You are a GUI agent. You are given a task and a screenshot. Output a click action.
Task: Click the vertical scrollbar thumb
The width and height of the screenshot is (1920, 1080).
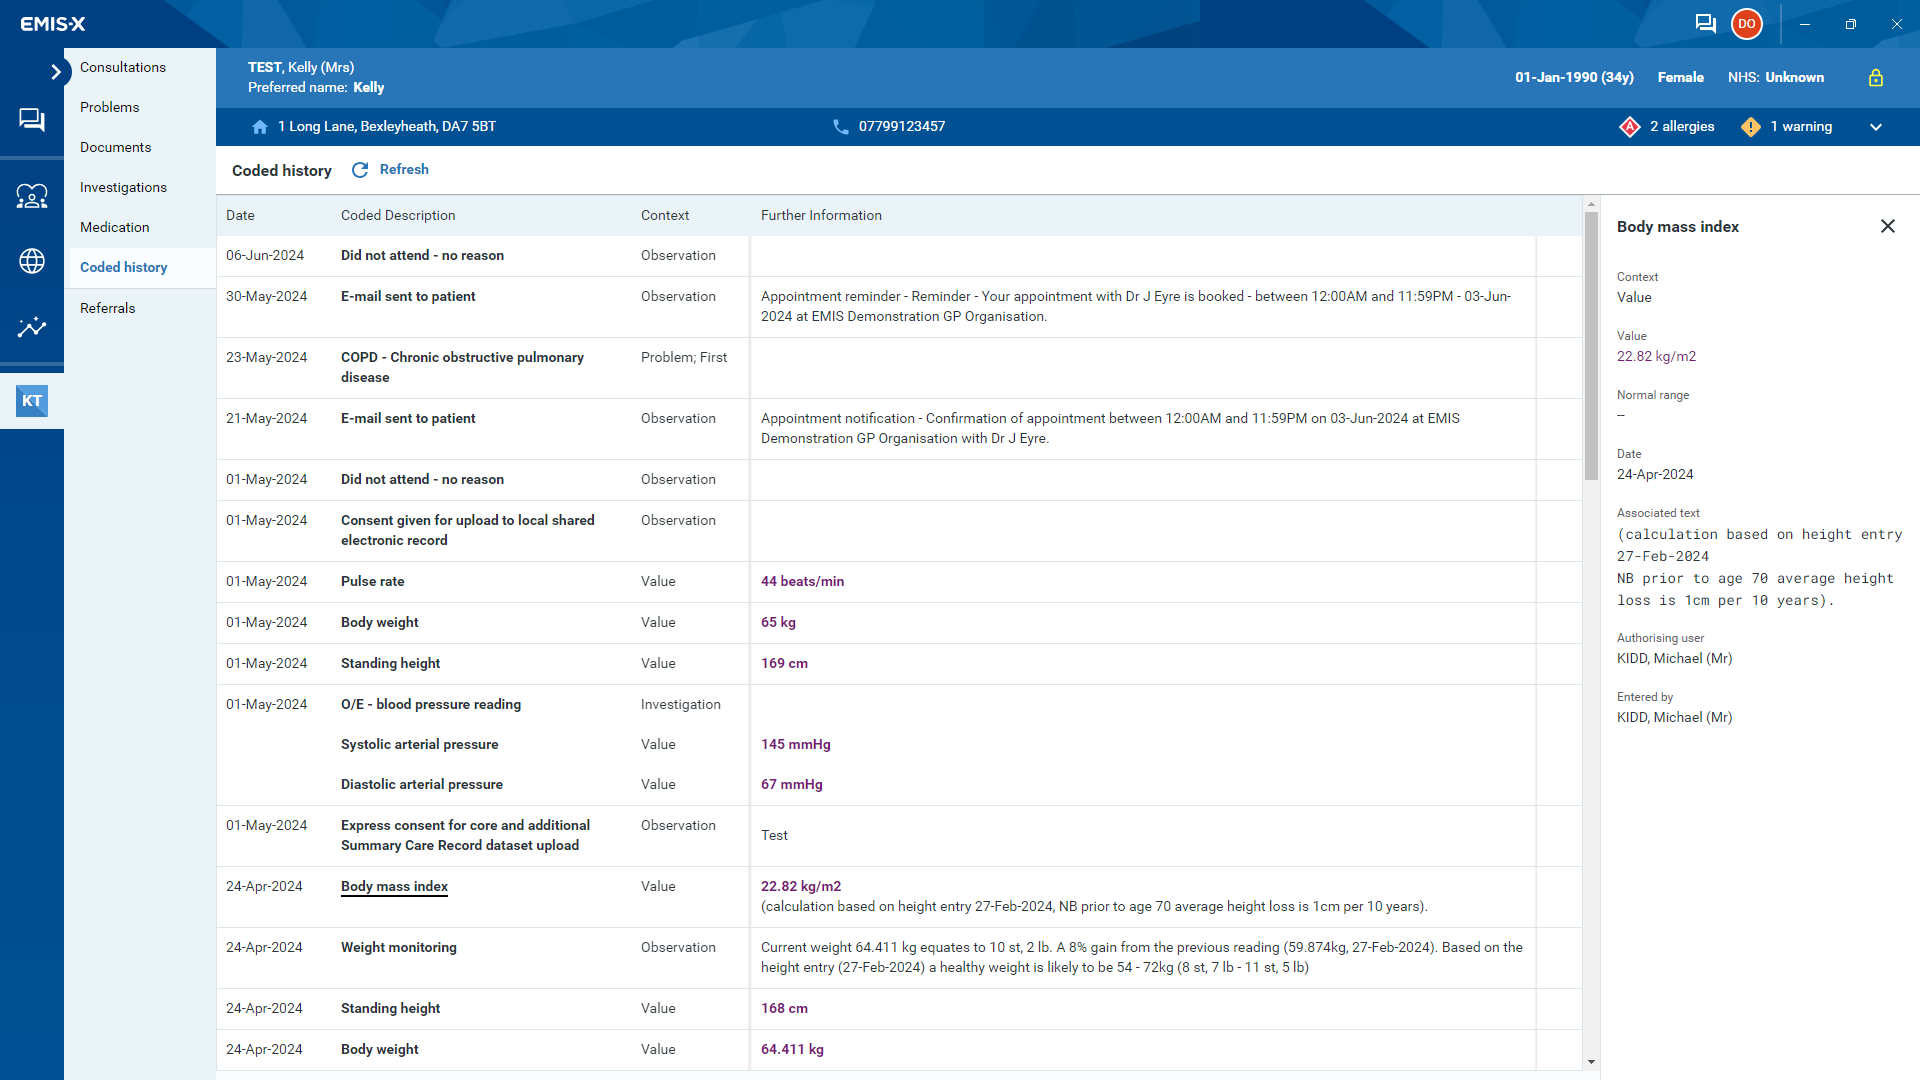tap(1591, 346)
